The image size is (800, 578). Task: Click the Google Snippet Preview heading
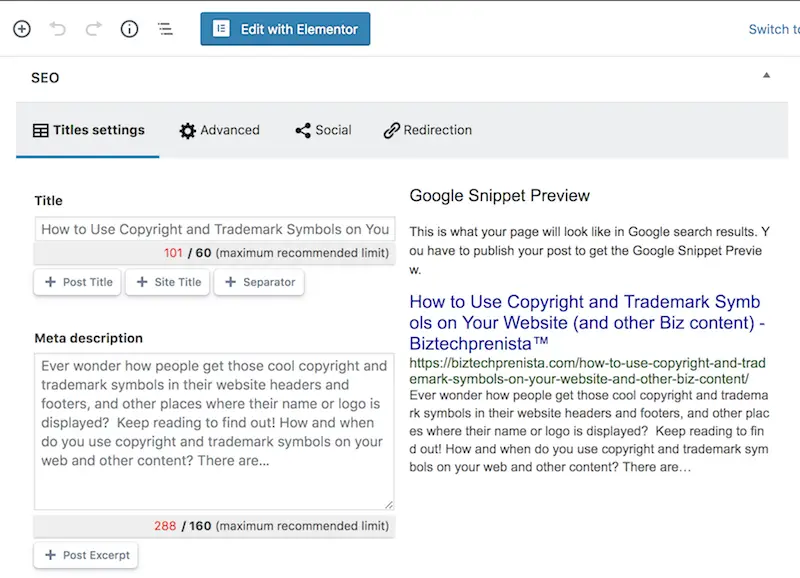click(499, 195)
